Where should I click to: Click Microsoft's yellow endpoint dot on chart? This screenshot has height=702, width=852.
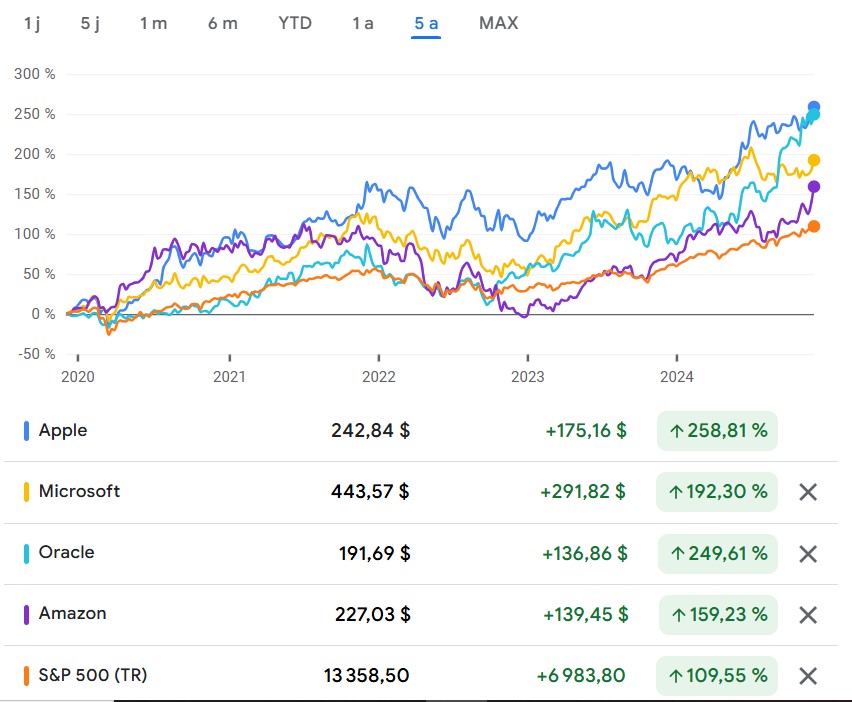(813, 160)
